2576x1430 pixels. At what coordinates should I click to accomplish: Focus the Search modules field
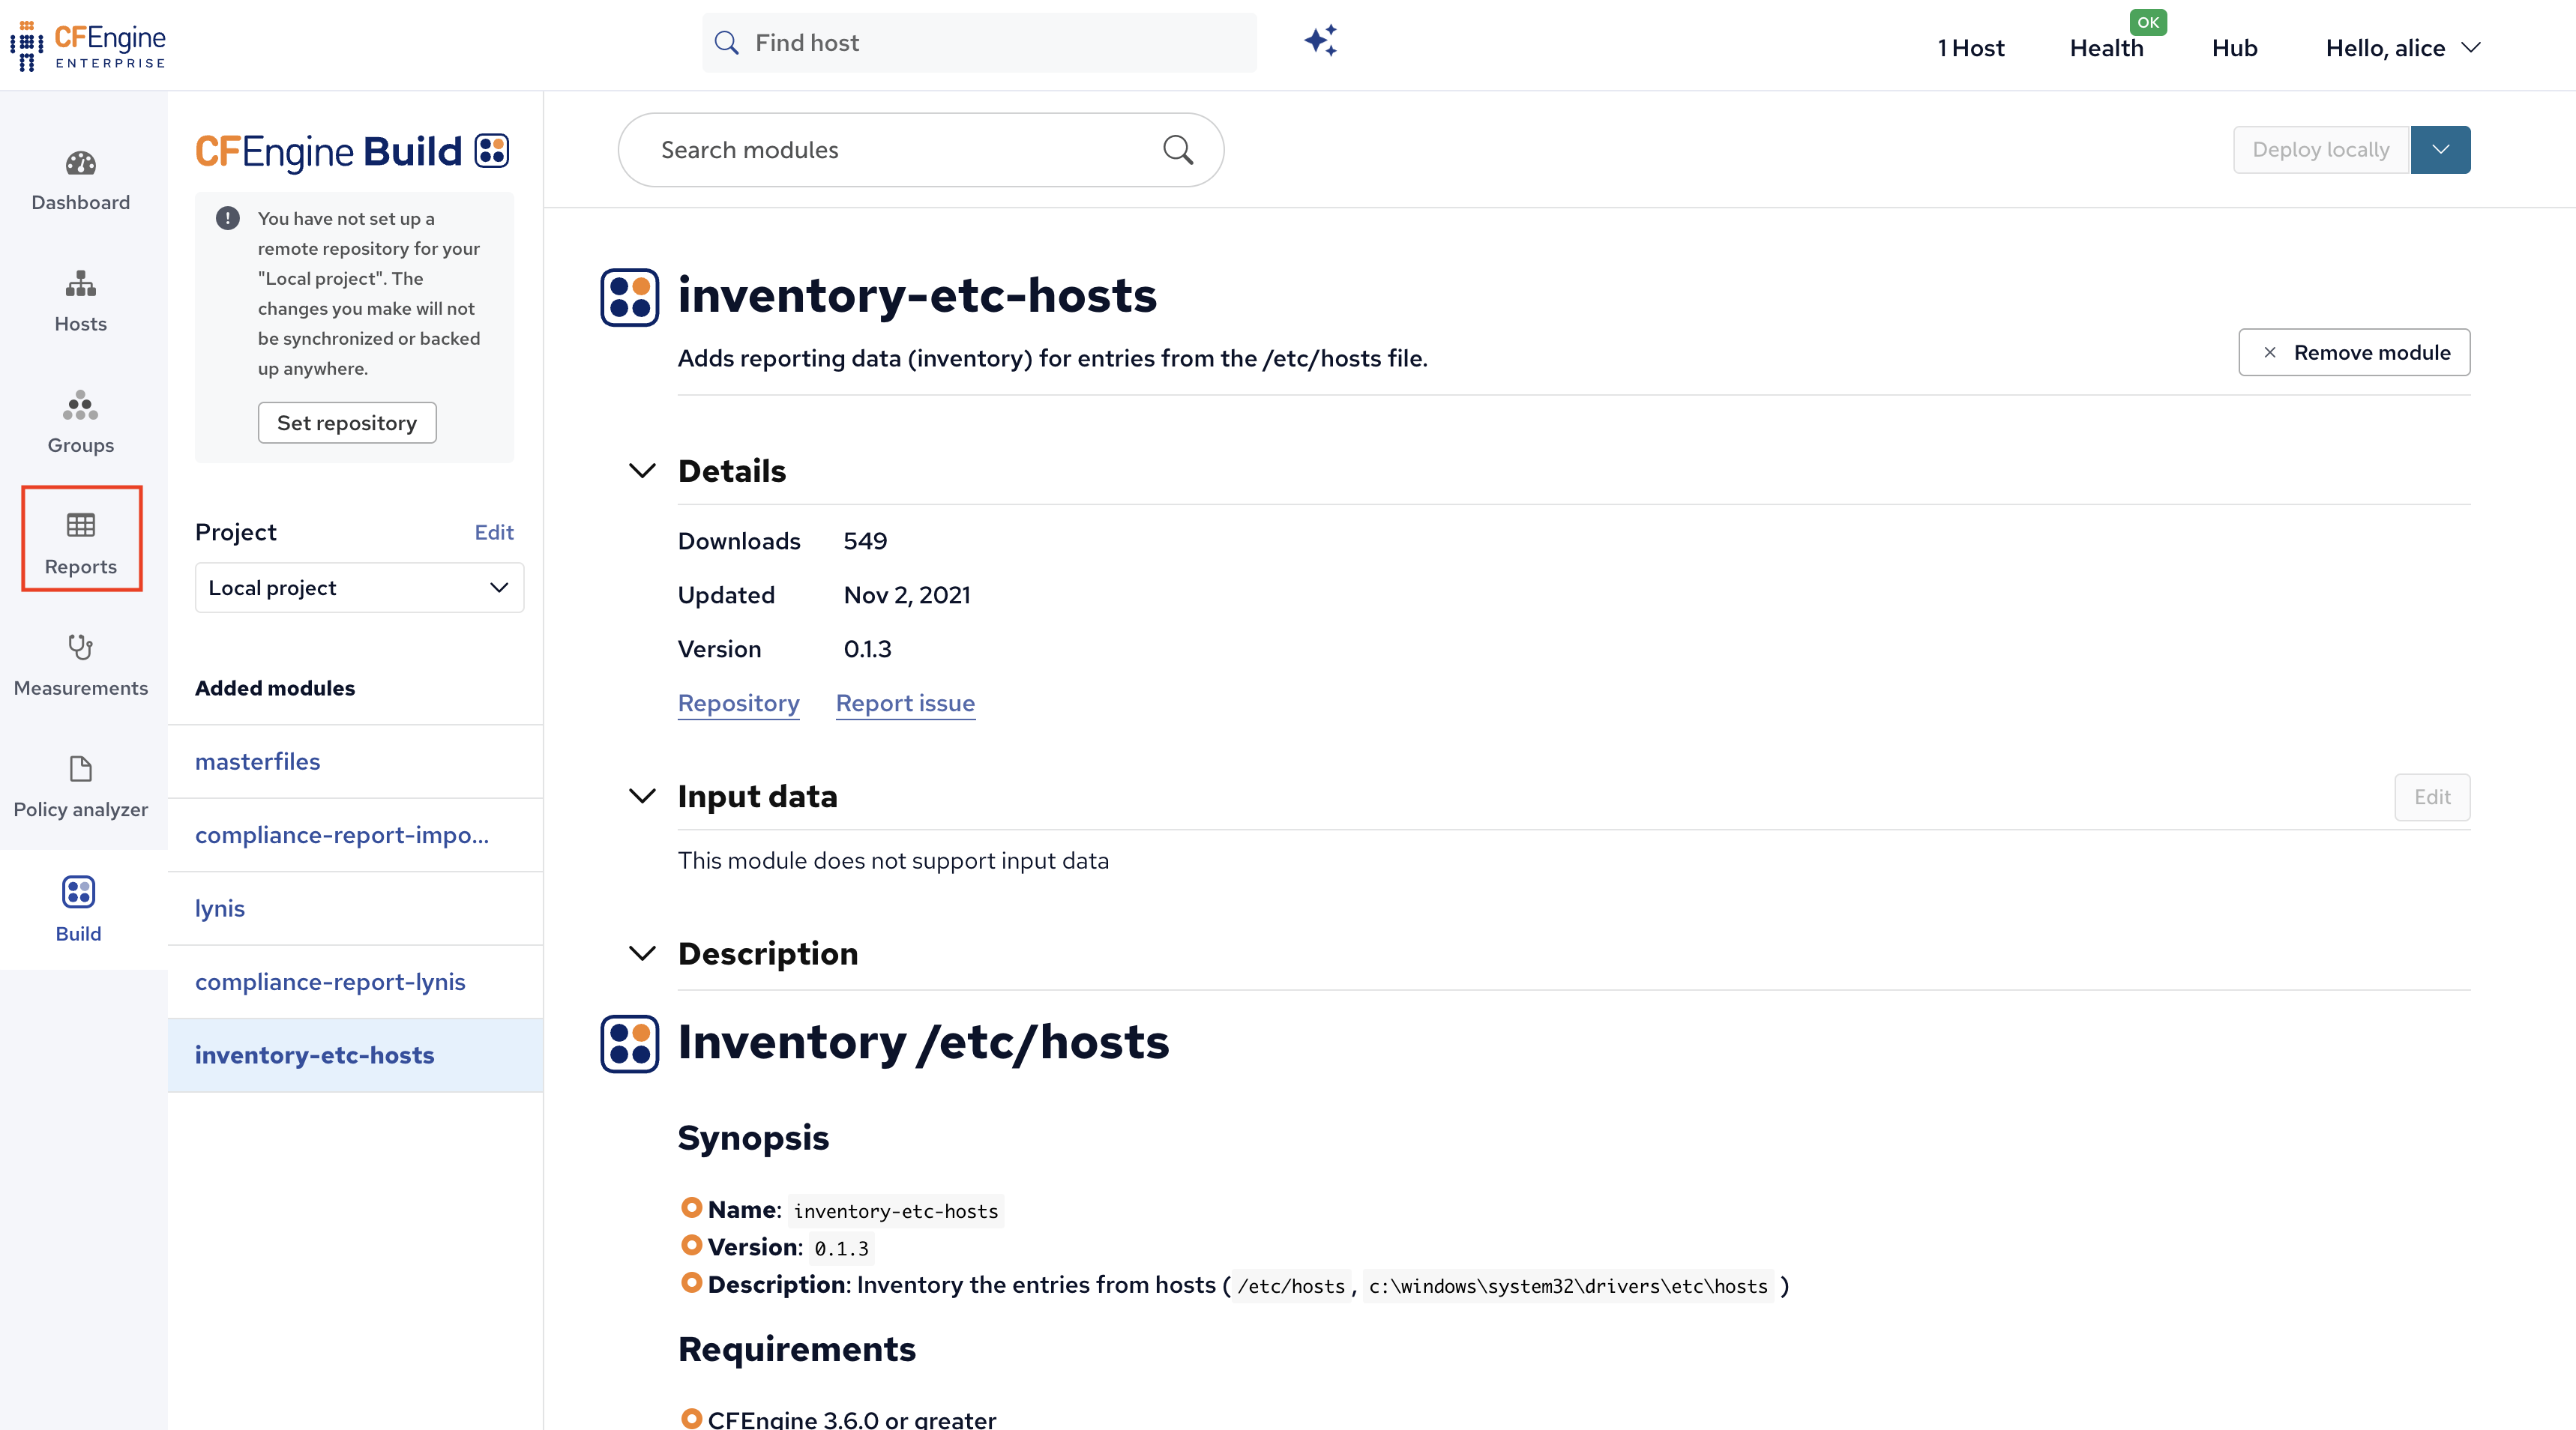click(920, 150)
